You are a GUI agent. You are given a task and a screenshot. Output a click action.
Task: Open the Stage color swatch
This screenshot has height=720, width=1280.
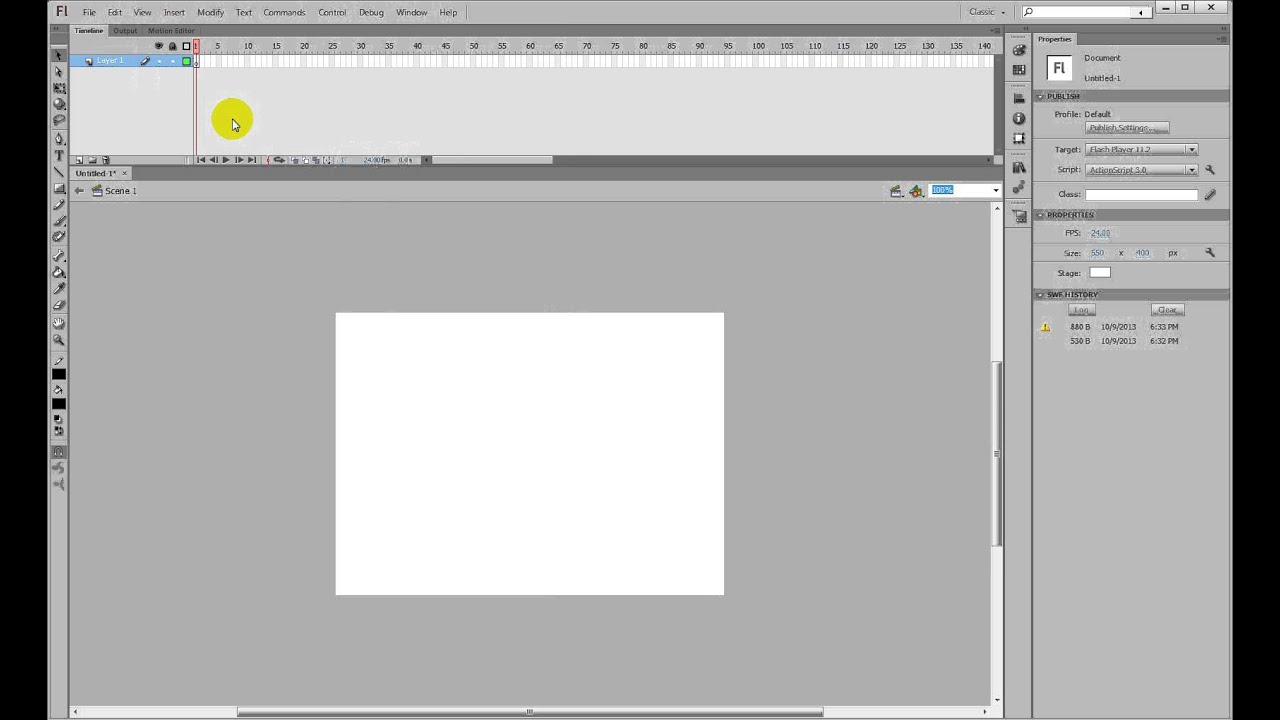coord(1100,273)
